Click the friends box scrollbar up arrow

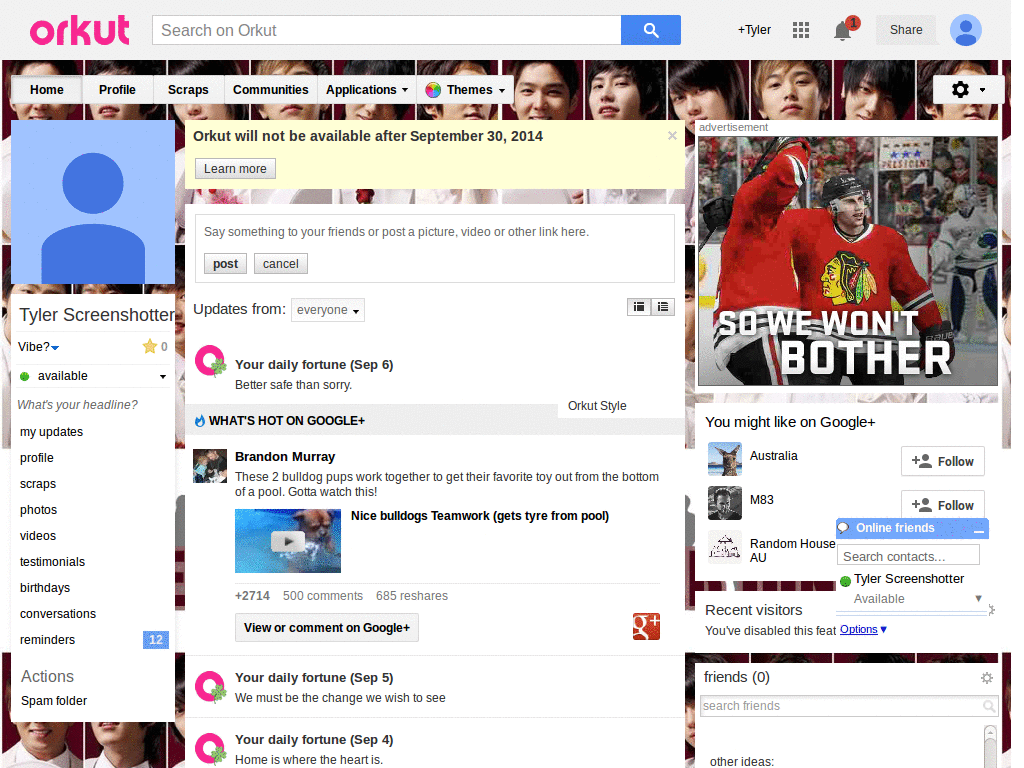coord(990,732)
